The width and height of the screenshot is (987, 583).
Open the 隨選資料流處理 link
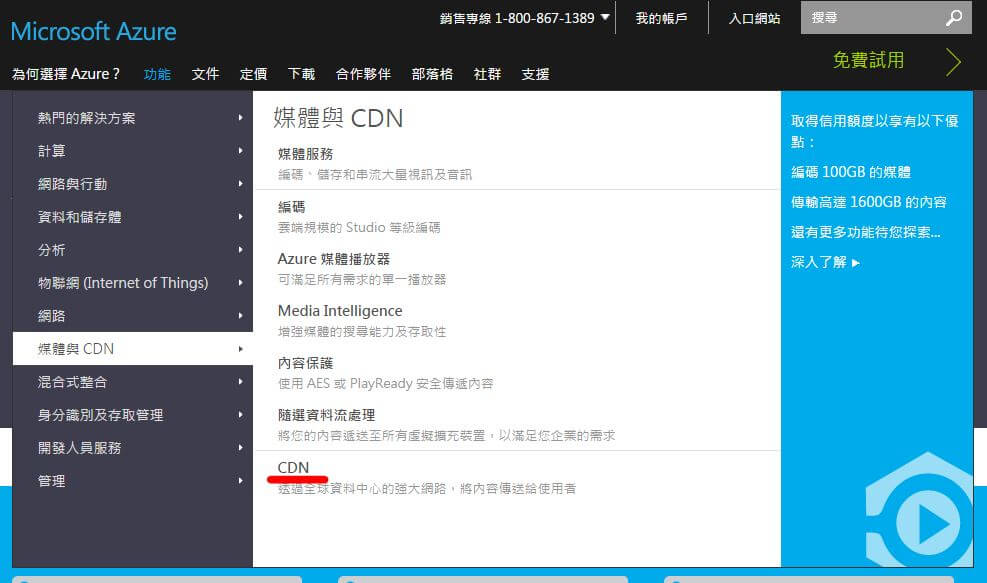tap(326, 415)
